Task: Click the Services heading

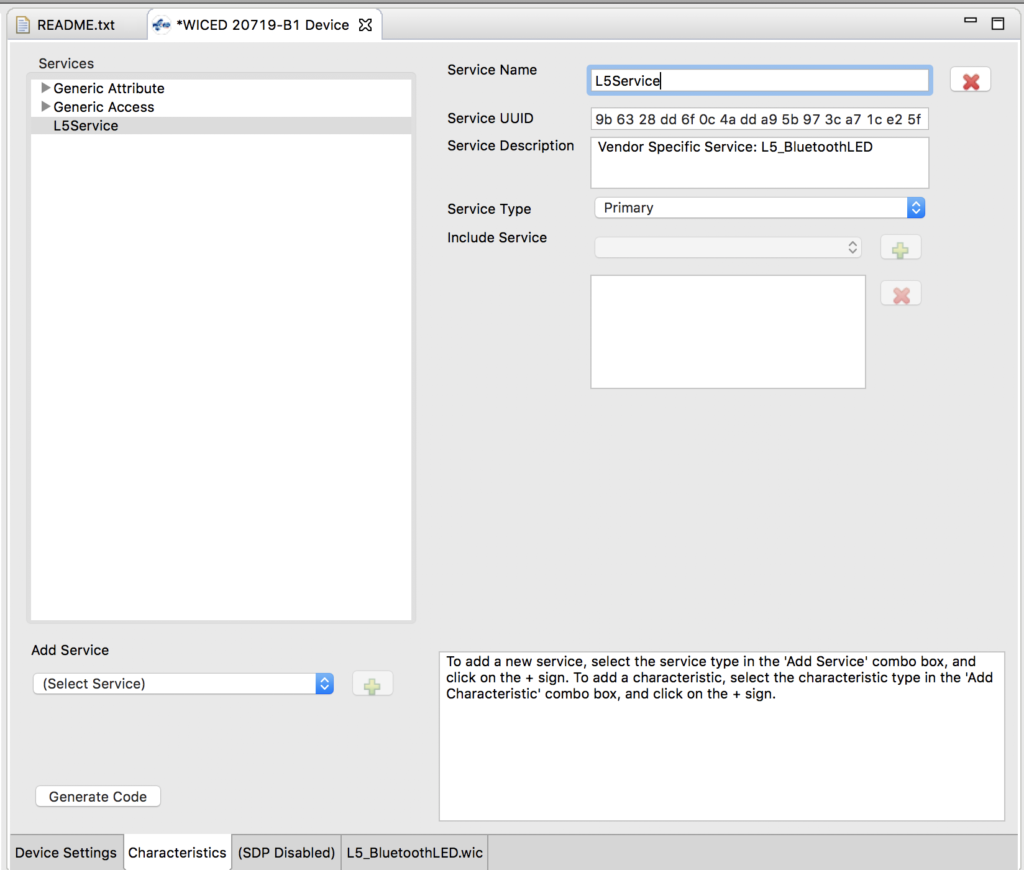Action: click(x=66, y=63)
